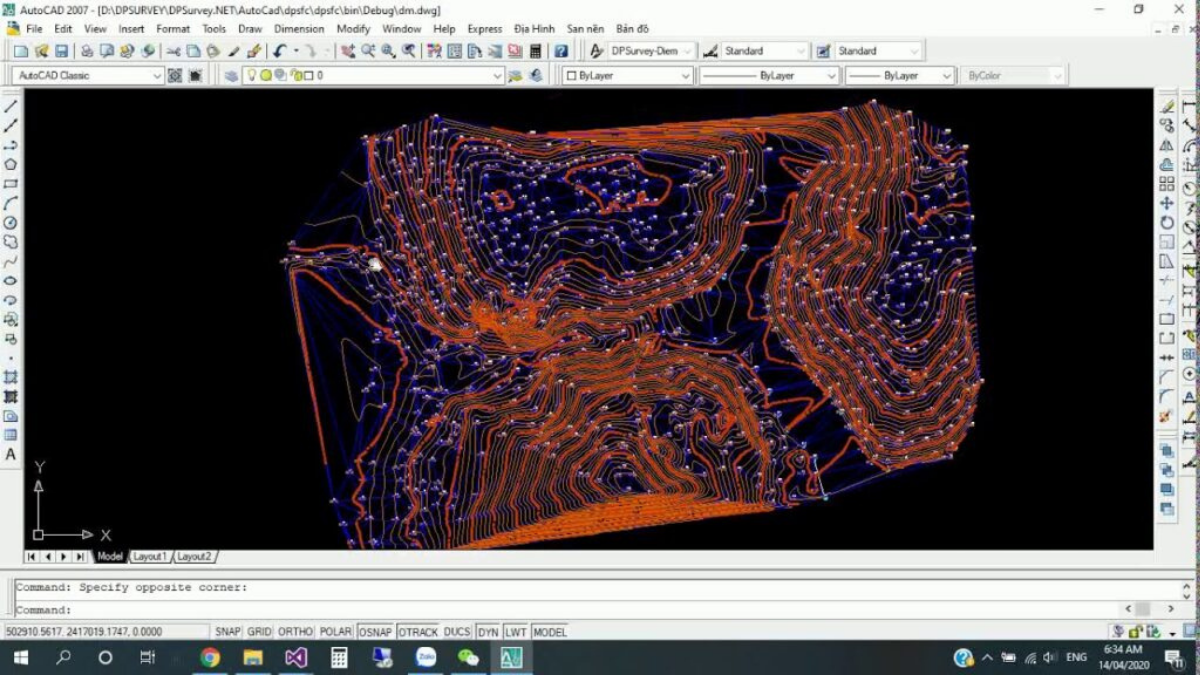Open the Help question-mark icon

(x=561, y=51)
